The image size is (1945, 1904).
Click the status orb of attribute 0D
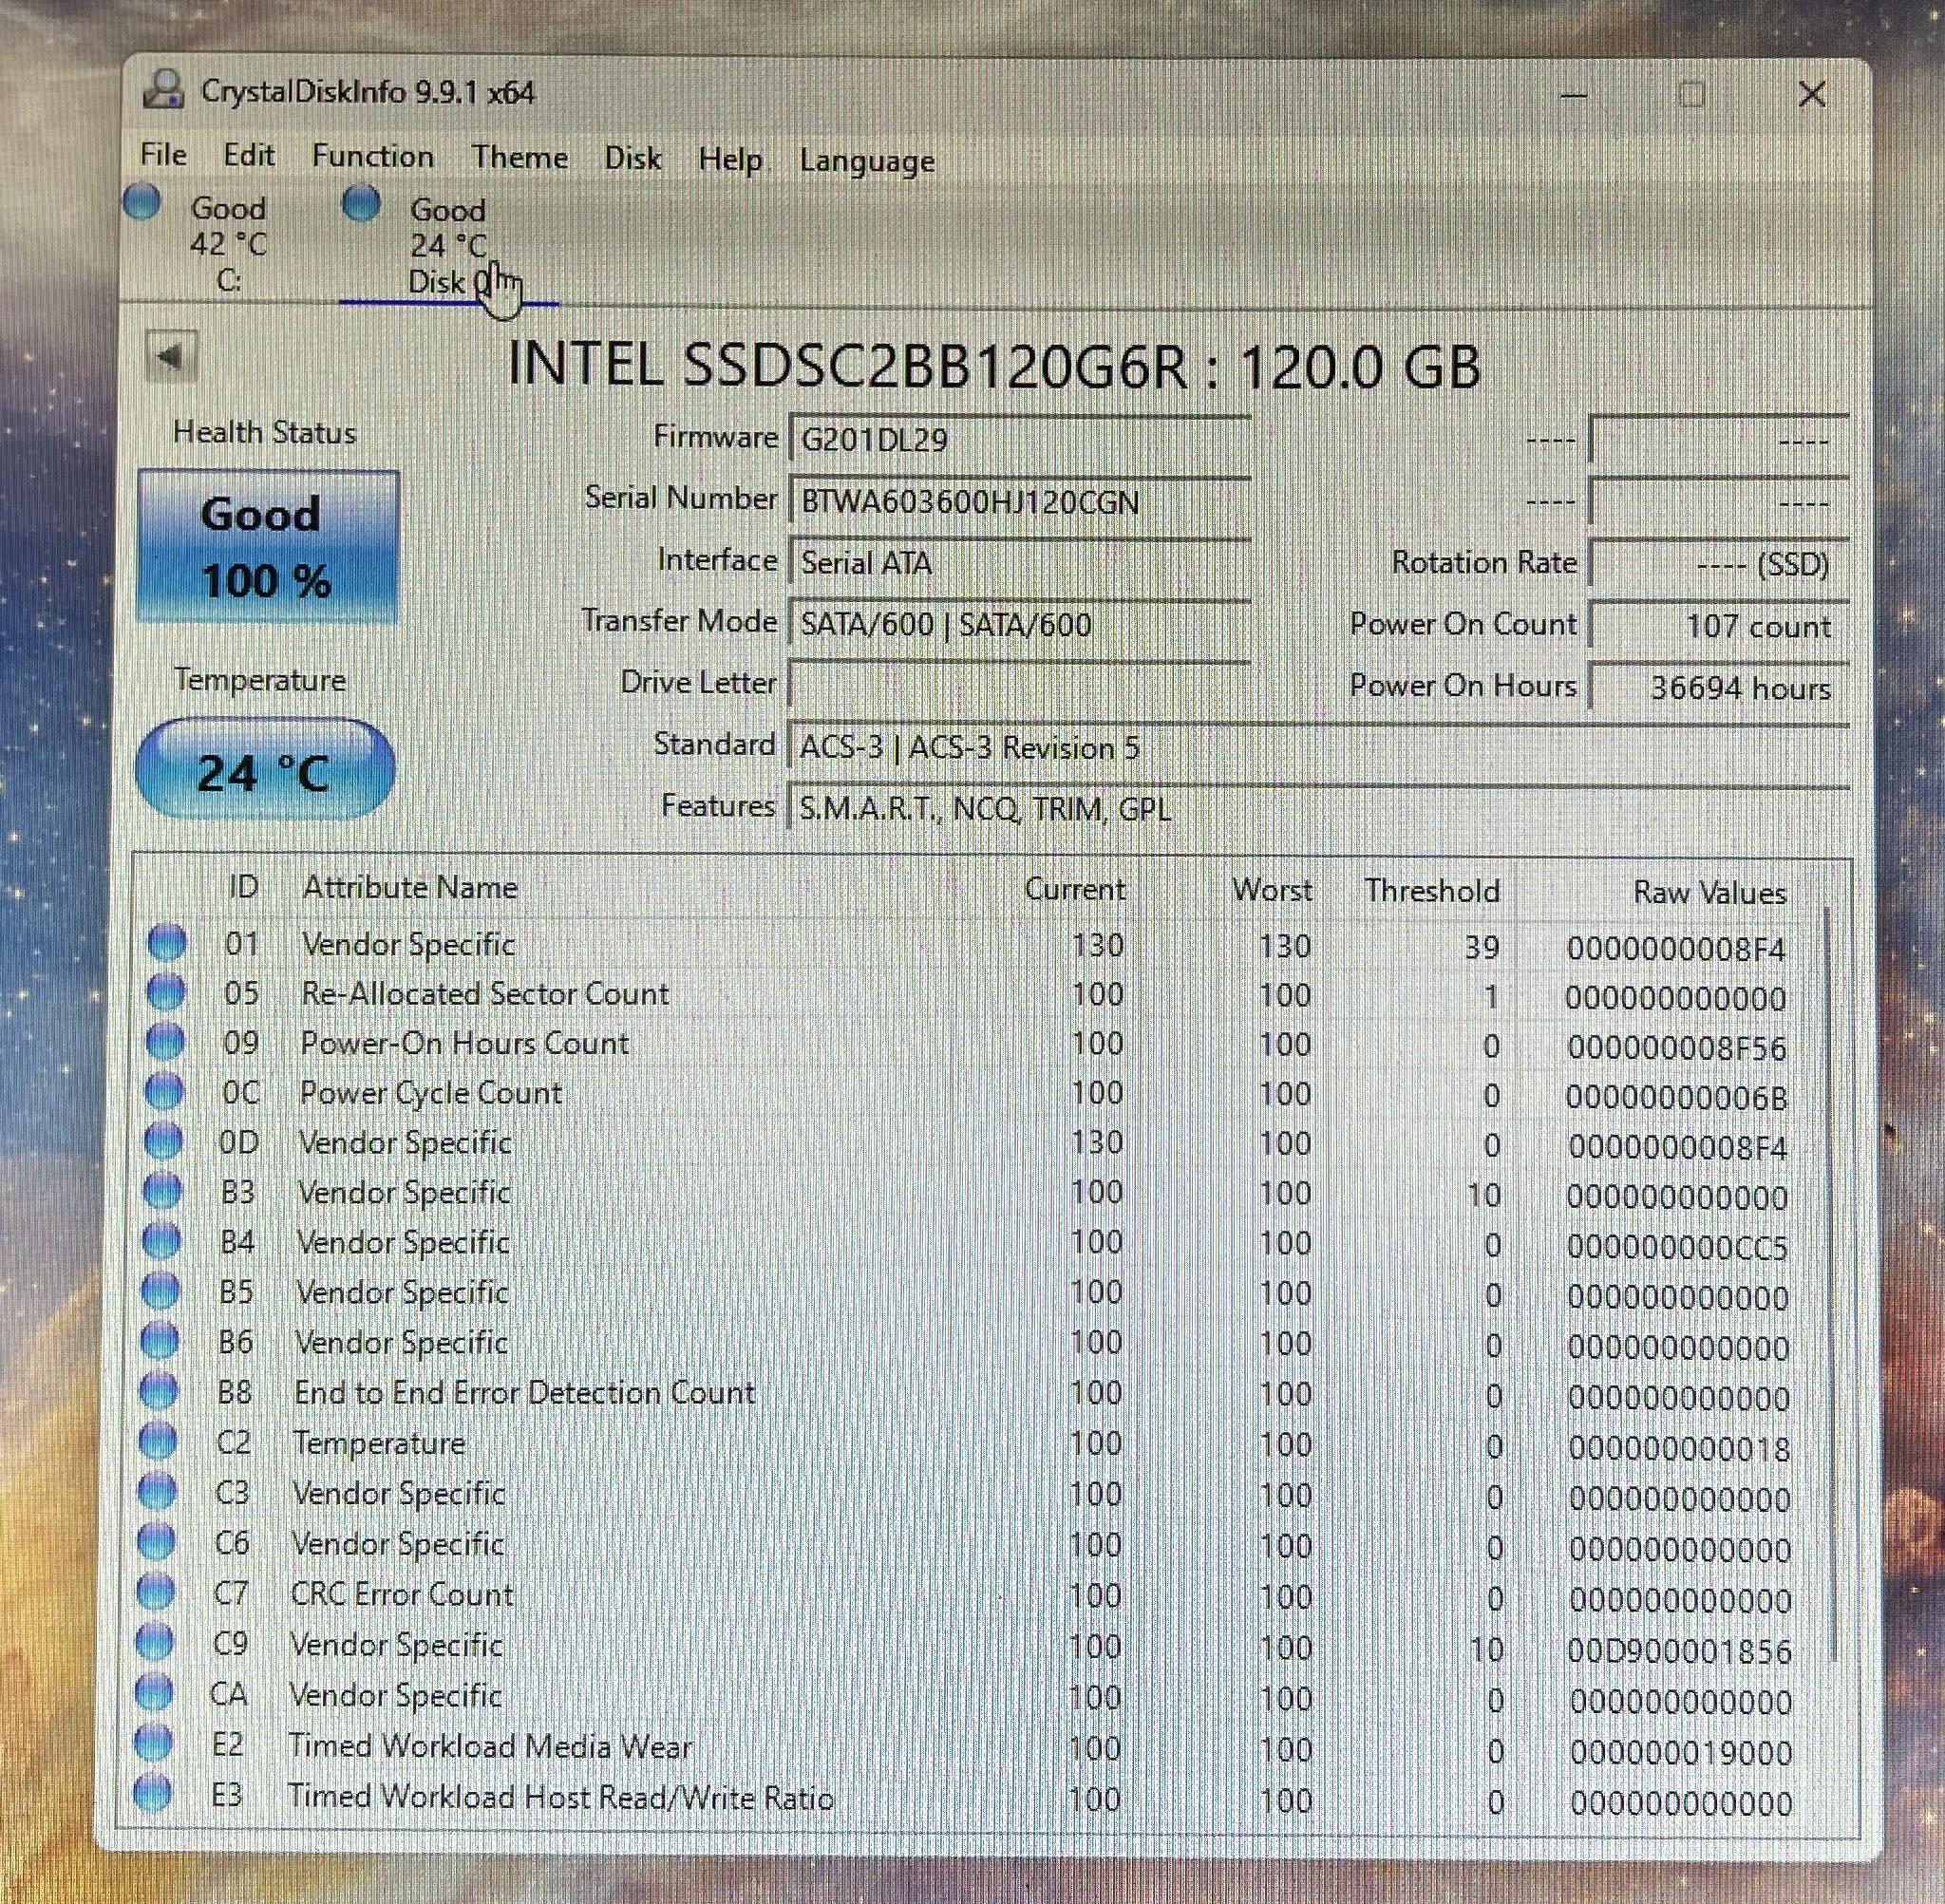click(163, 1140)
